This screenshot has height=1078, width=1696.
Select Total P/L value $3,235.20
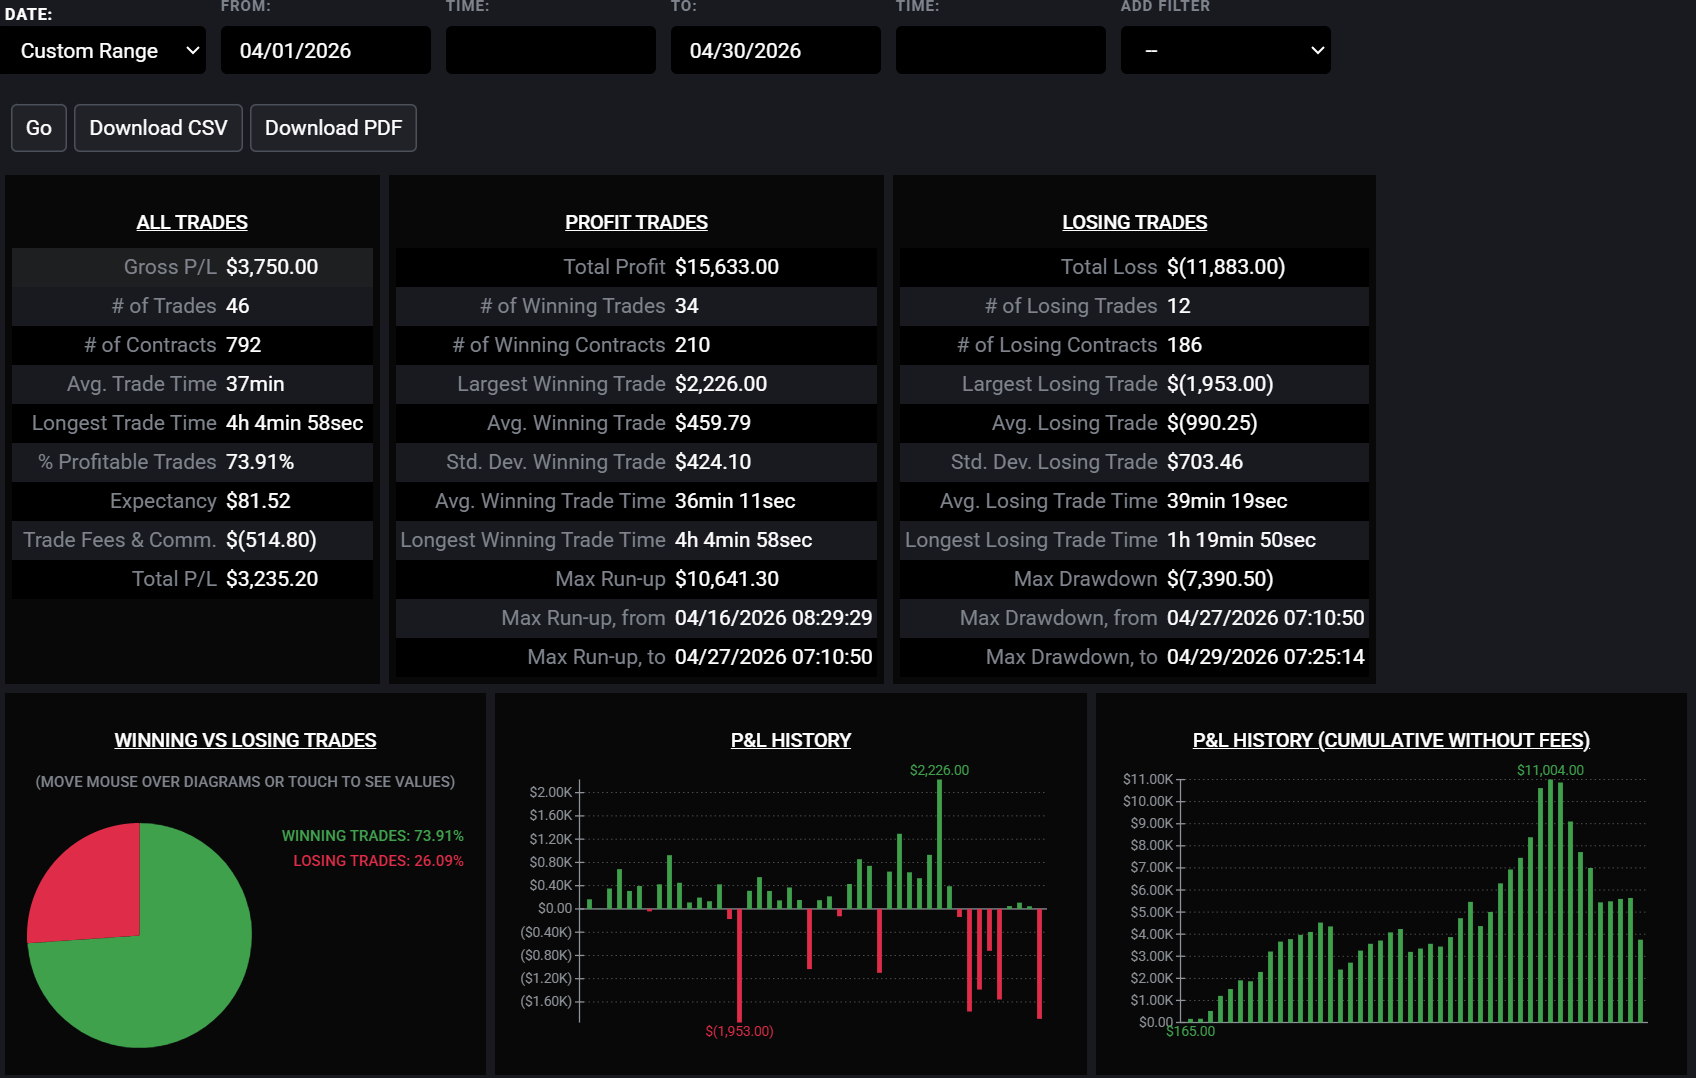click(x=272, y=579)
